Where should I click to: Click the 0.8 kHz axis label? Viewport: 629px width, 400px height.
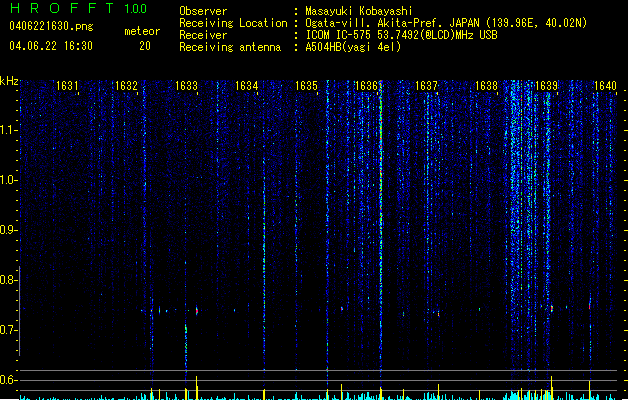(x=7, y=280)
